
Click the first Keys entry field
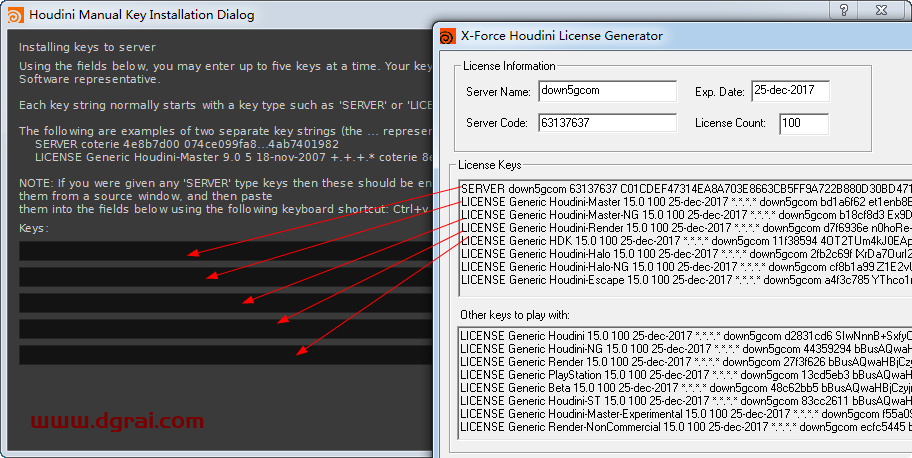226,251
